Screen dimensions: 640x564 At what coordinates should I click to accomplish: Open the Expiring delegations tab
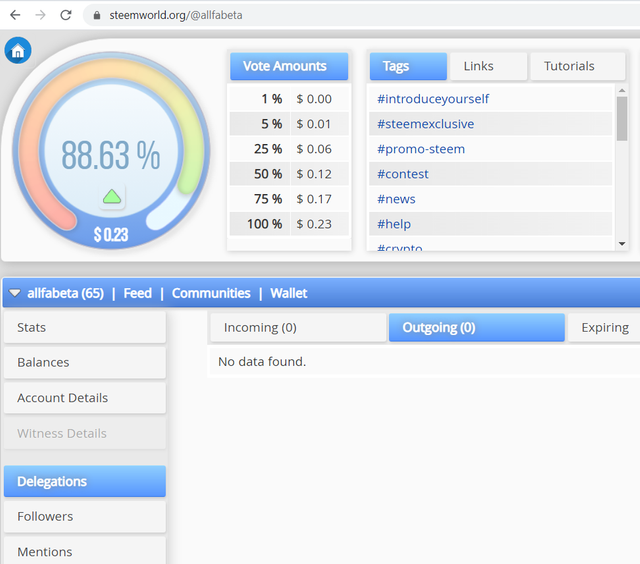coord(604,327)
